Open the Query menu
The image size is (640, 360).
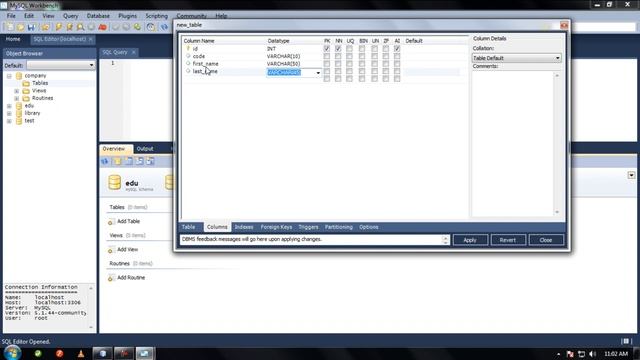click(70, 16)
